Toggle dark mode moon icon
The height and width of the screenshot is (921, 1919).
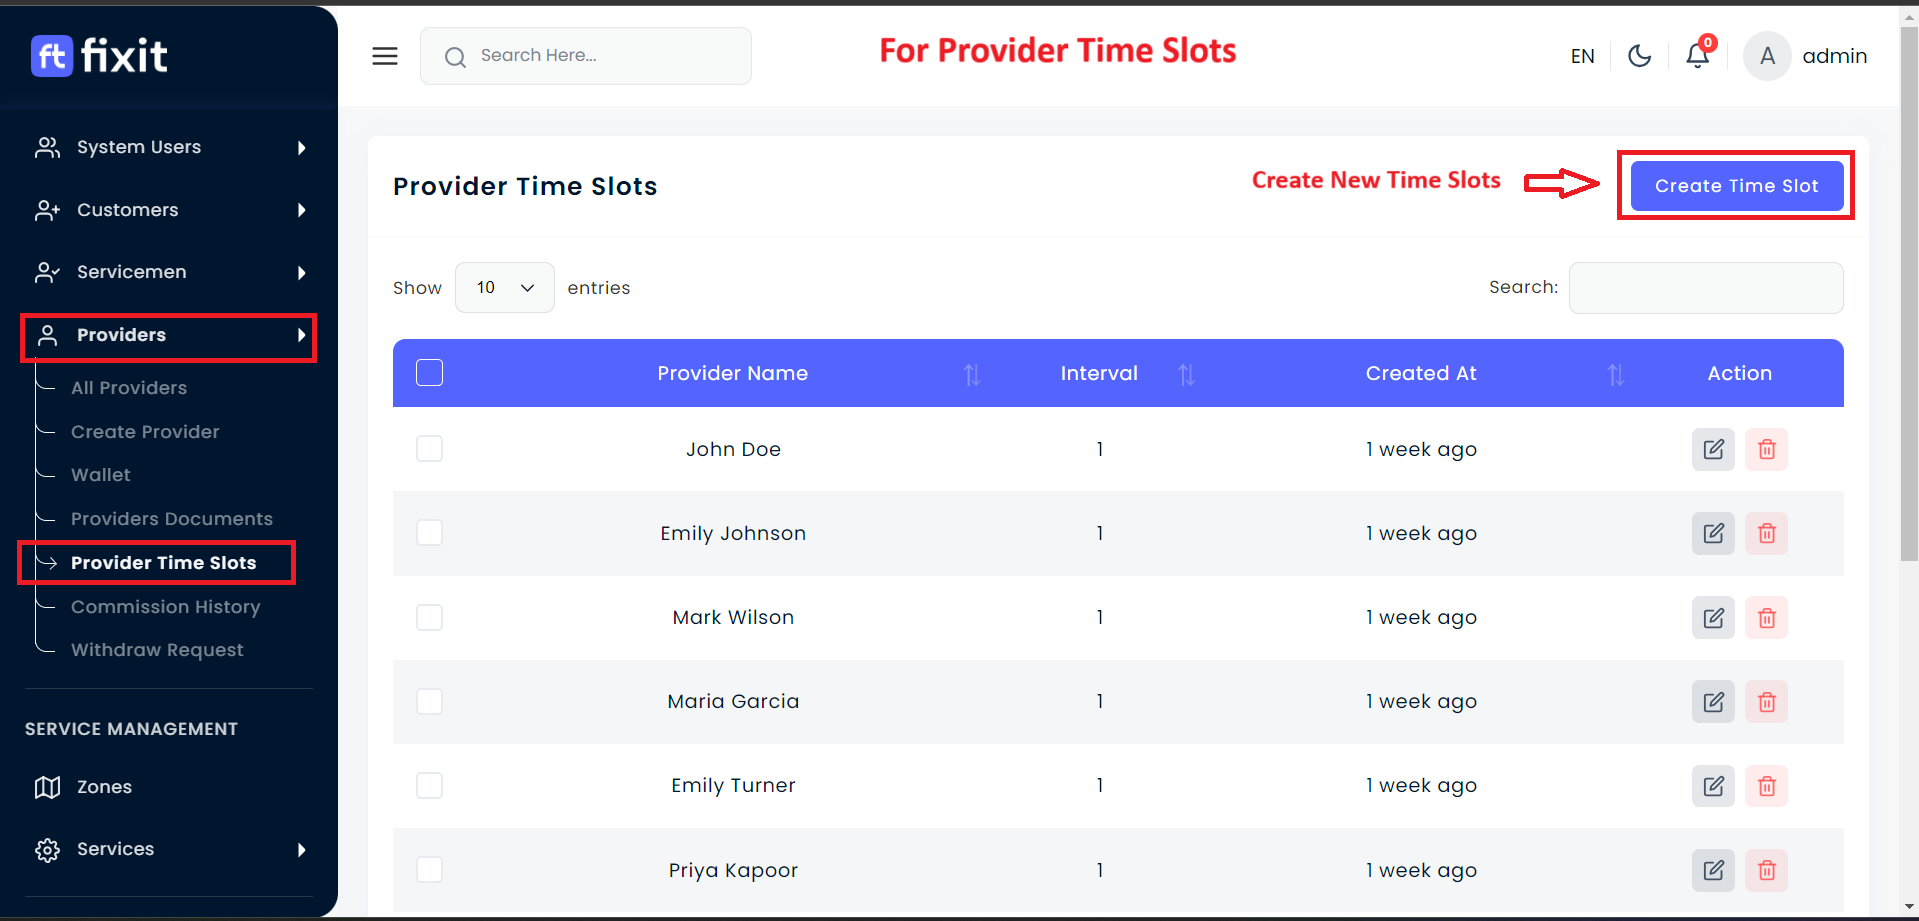tap(1639, 56)
